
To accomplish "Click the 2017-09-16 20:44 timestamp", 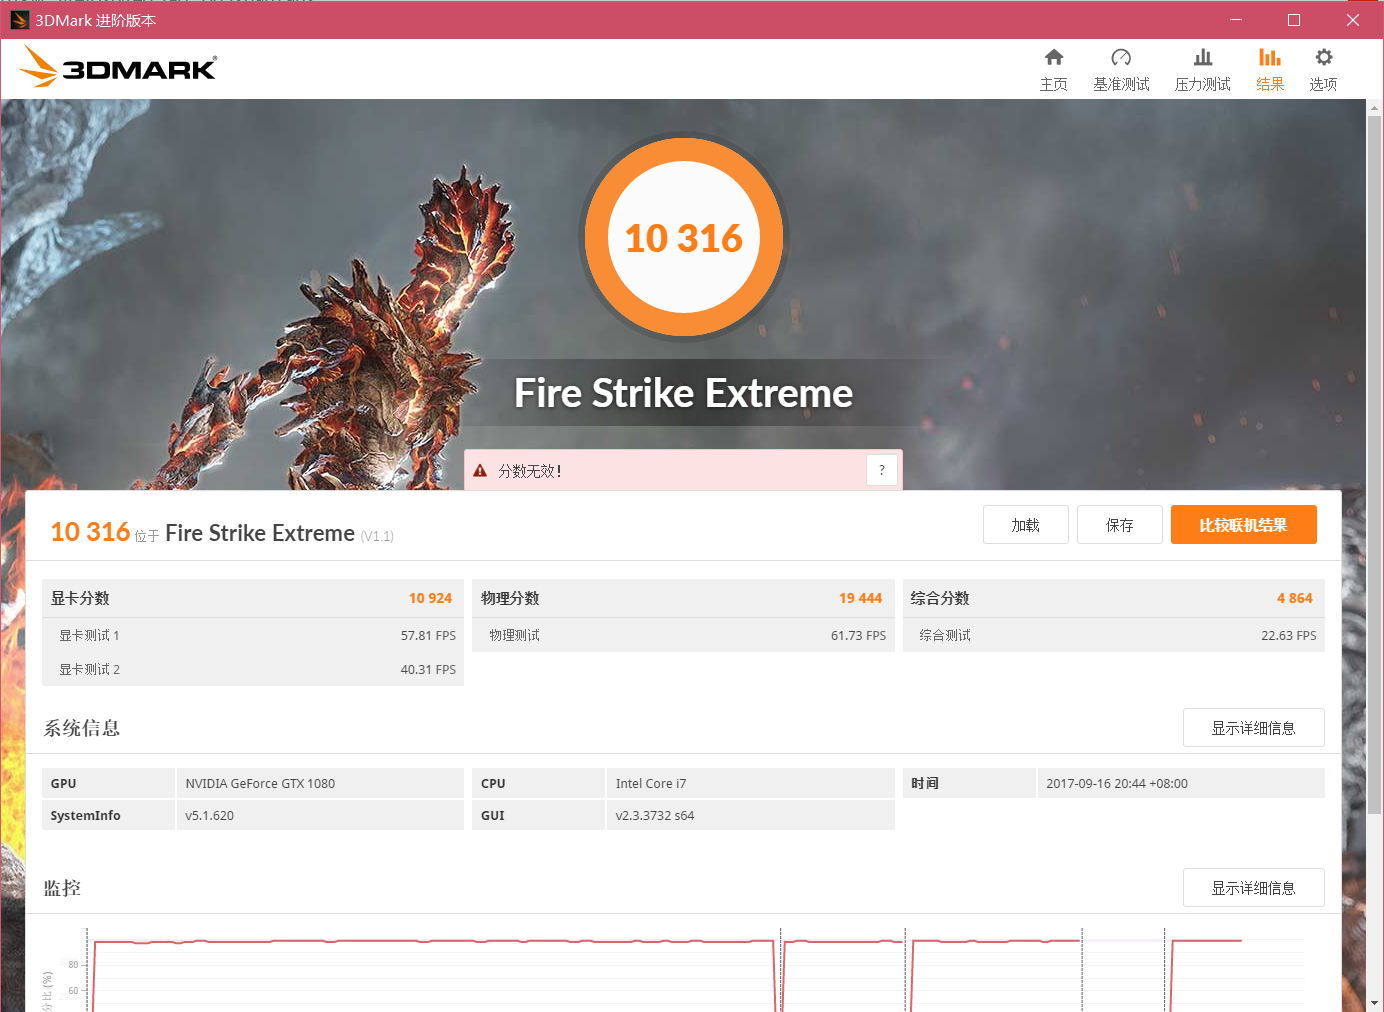I will point(1117,784).
